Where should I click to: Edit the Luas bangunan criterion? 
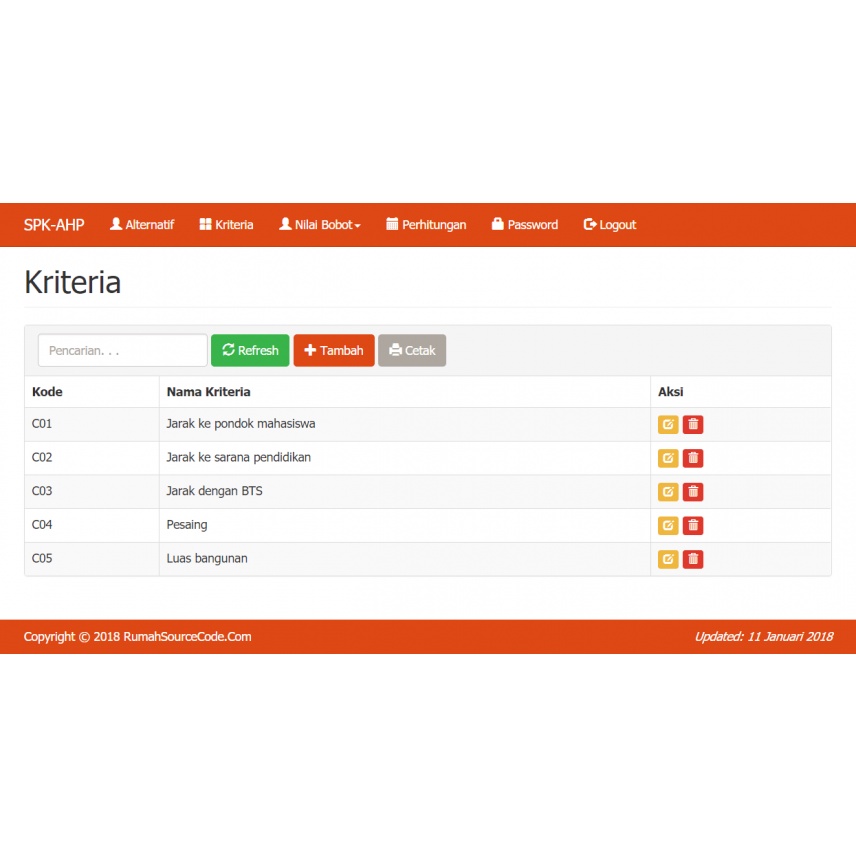668,559
